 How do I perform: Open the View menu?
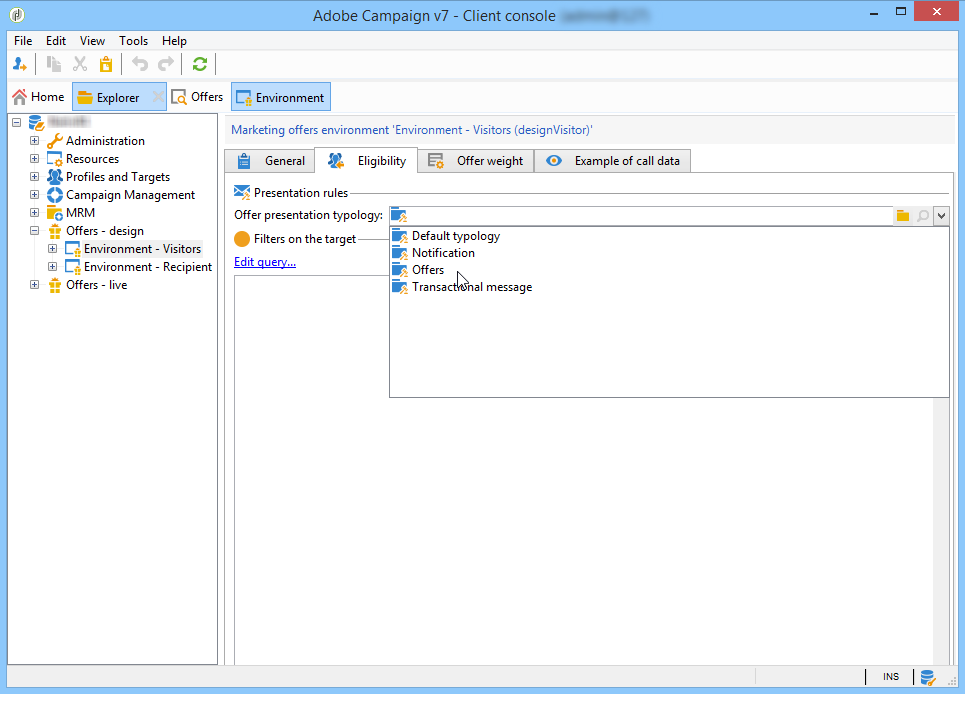(92, 41)
